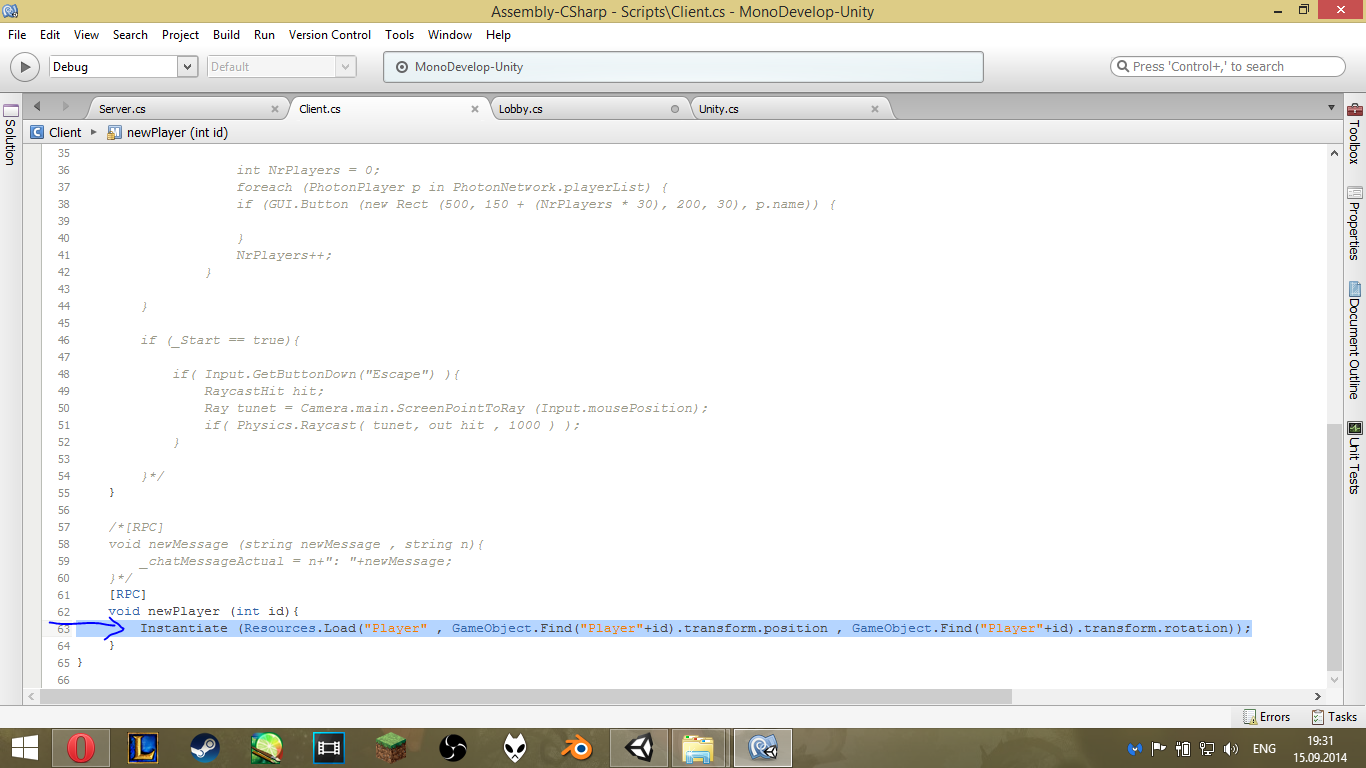Click the Run (play) button to start debugging
The width and height of the screenshot is (1366, 768).
pyautogui.click(x=24, y=66)
